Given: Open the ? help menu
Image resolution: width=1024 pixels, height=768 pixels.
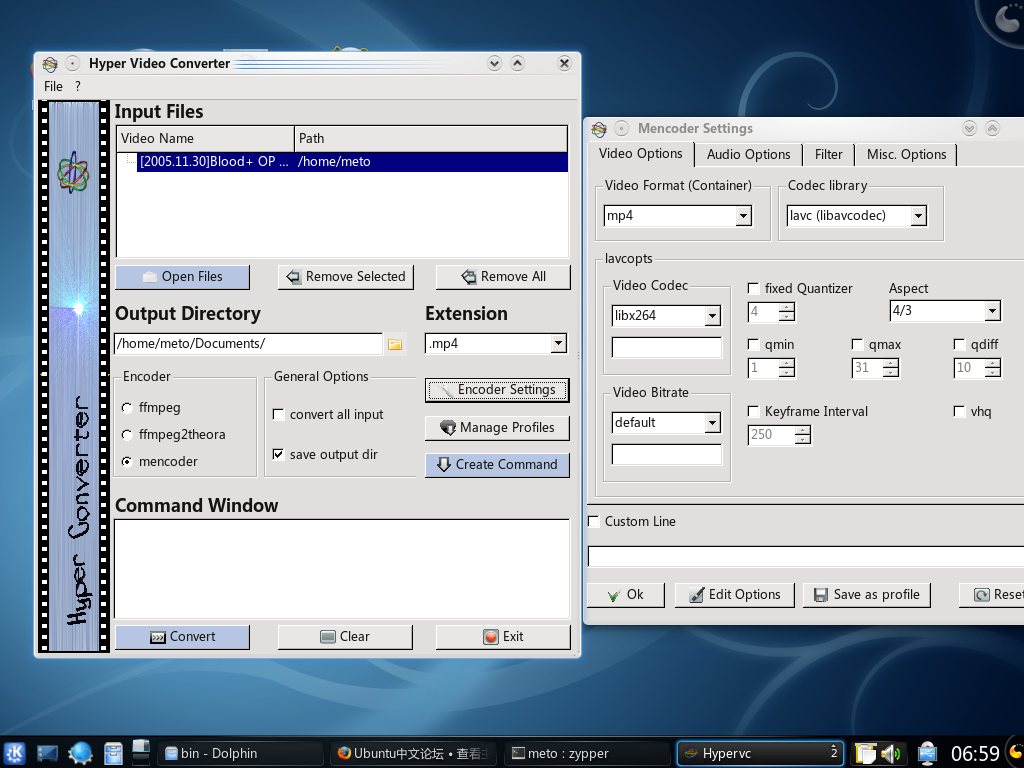Looking at the screenshot, I should pos(78,87).
